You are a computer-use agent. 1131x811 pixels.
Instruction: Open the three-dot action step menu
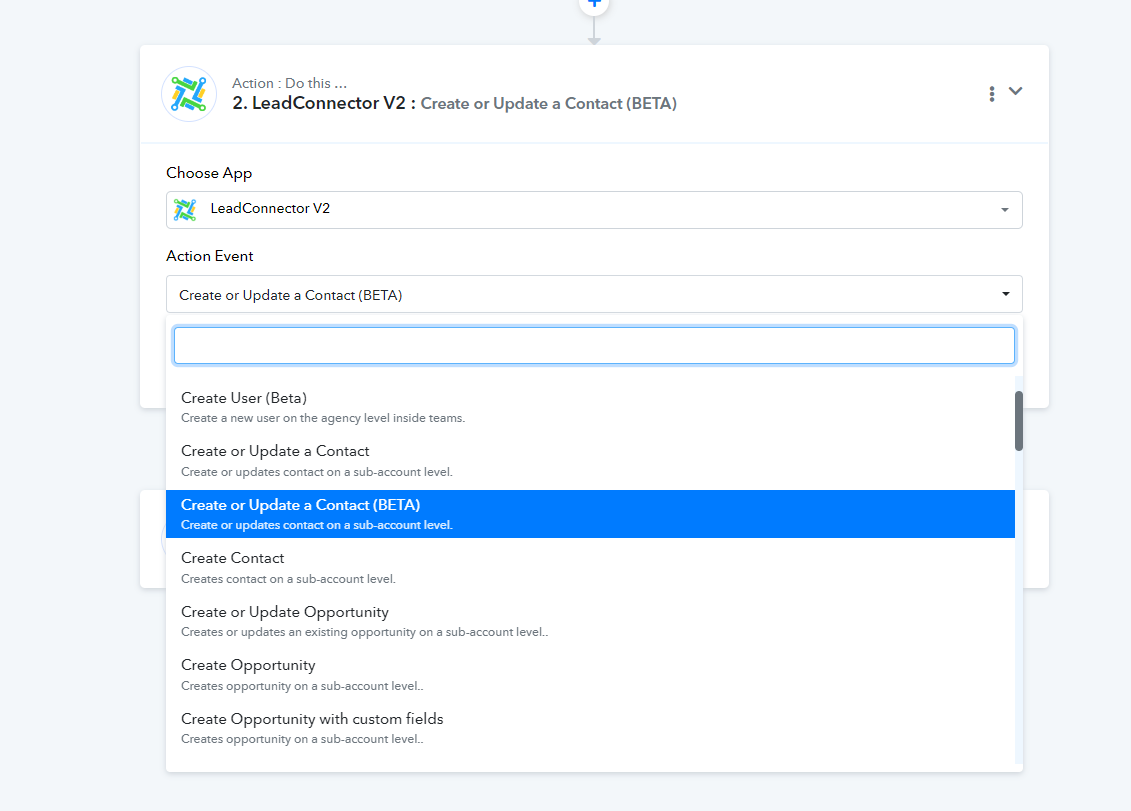click(992, 94)
